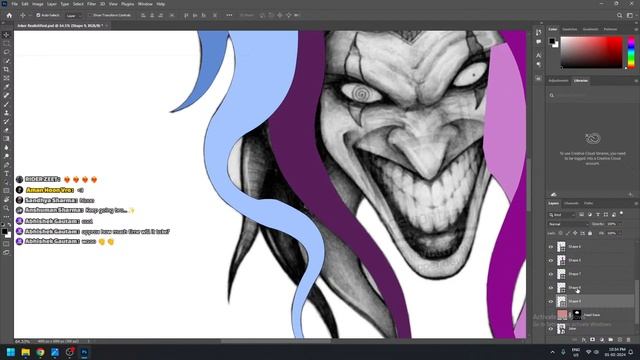
Task: Open the collapsed History panel icon
Action: click(x=539, y=33)
